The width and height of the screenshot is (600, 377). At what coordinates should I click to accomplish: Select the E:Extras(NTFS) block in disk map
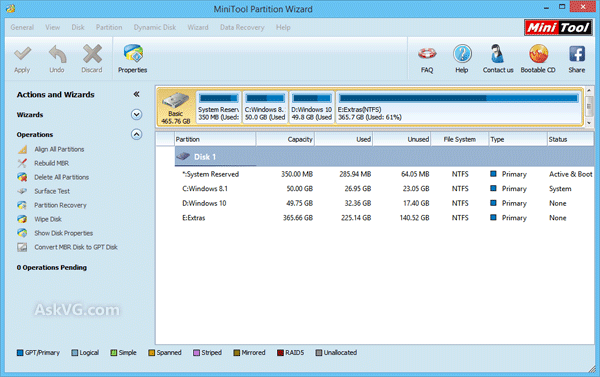pos(458,108)
